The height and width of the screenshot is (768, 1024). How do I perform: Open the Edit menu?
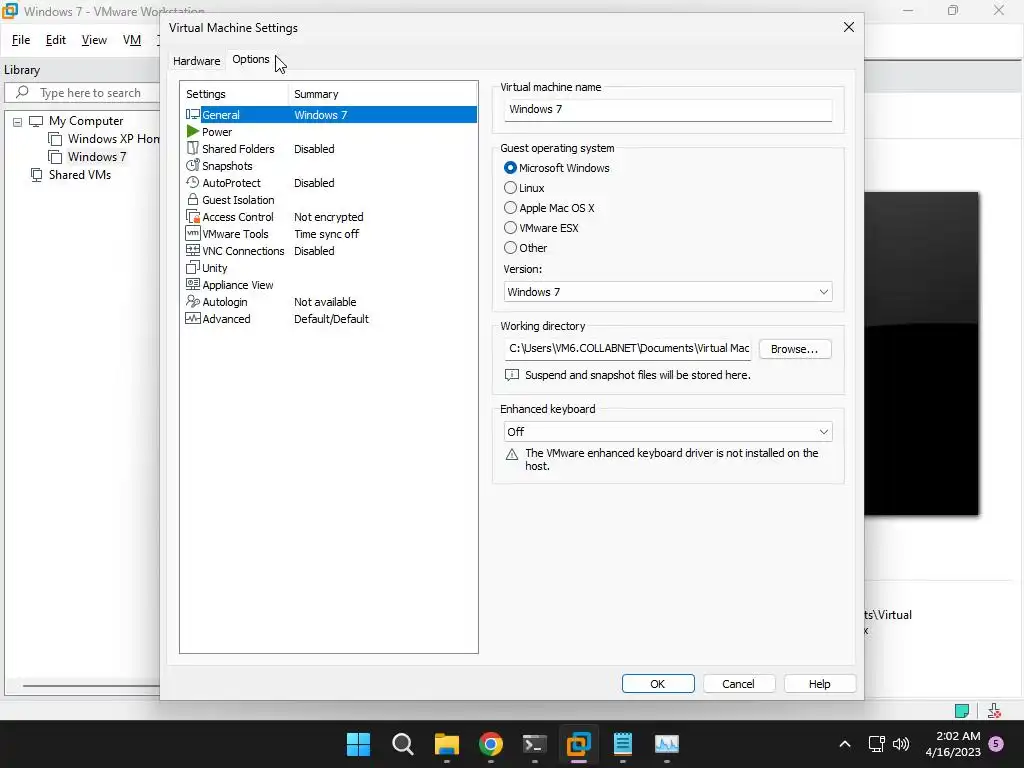pyautogui.click(x=56, y=40)
